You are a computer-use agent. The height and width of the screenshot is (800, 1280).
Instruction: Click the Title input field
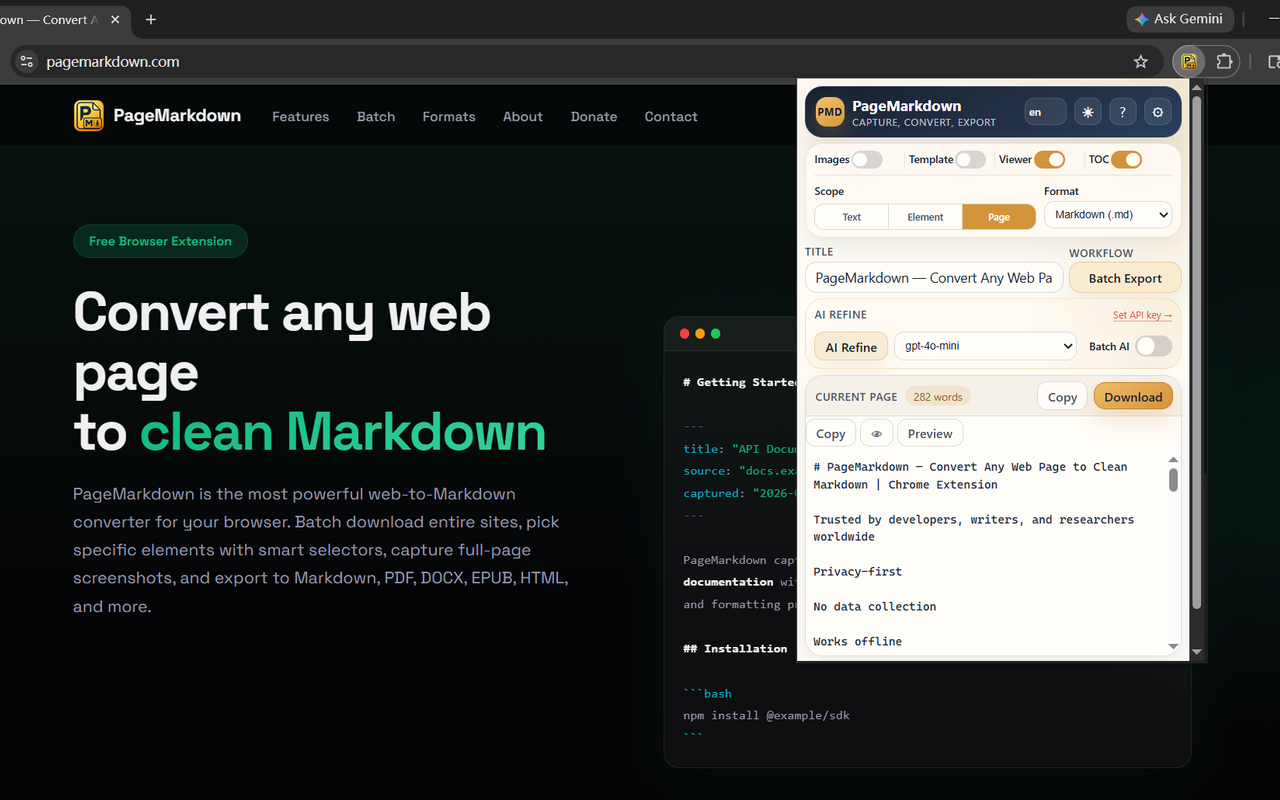click(934, 278)
